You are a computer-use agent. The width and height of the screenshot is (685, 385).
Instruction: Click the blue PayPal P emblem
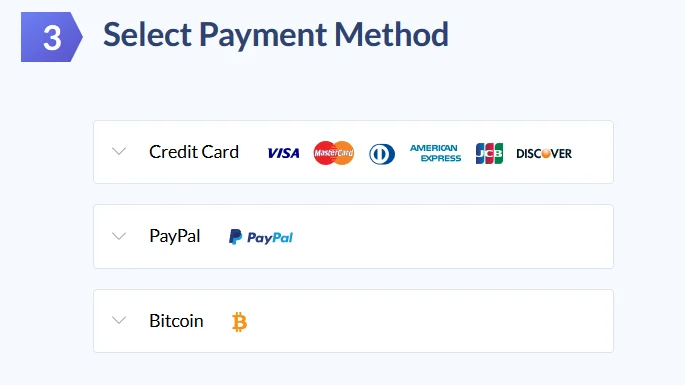[235, 237]
